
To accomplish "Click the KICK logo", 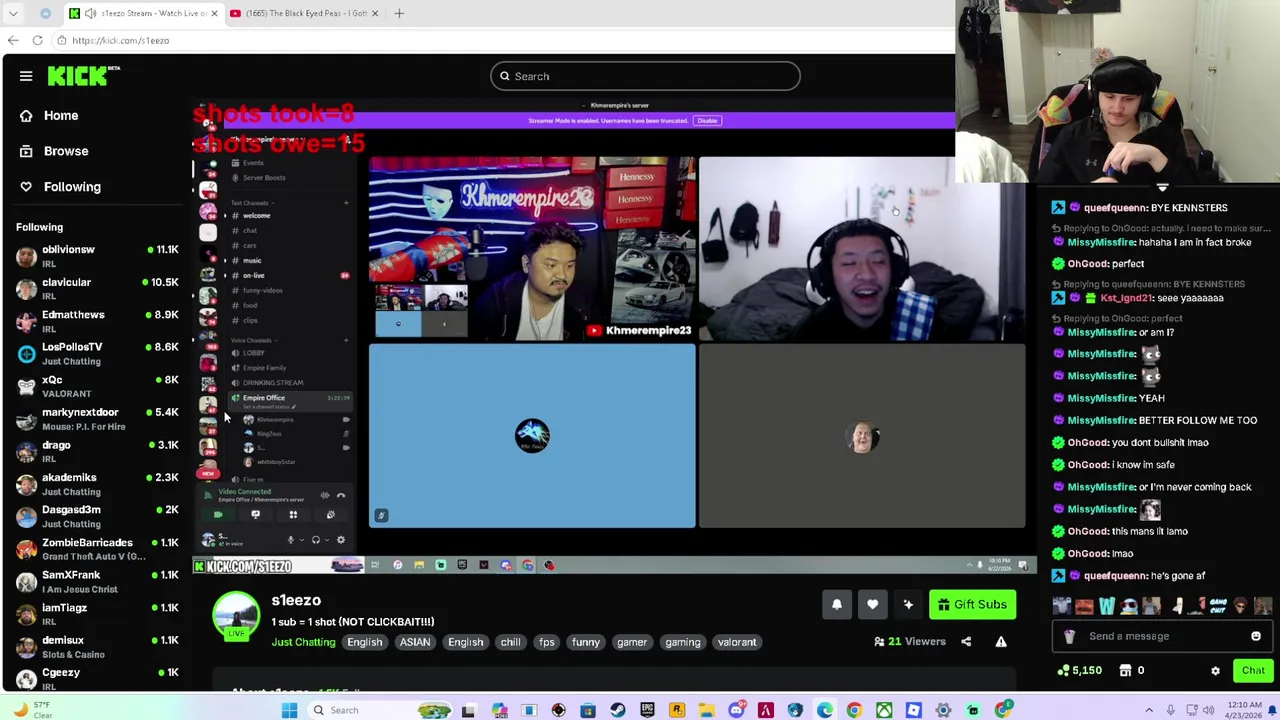I will click(84, 76).
